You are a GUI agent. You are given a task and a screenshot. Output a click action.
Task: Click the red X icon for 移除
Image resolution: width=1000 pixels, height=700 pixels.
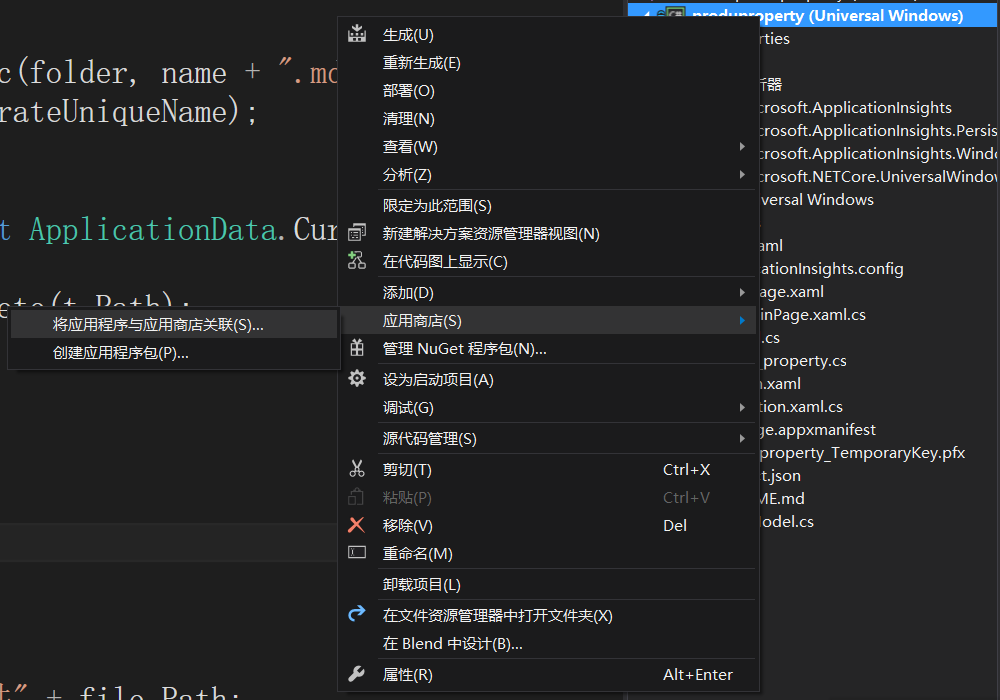pyautogui.click(x=357, y=525)
